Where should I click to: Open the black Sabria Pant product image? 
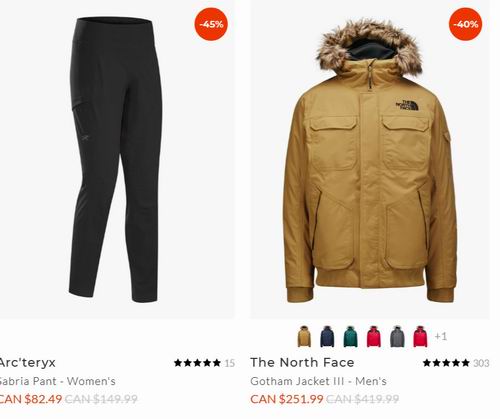pos(115,159)
